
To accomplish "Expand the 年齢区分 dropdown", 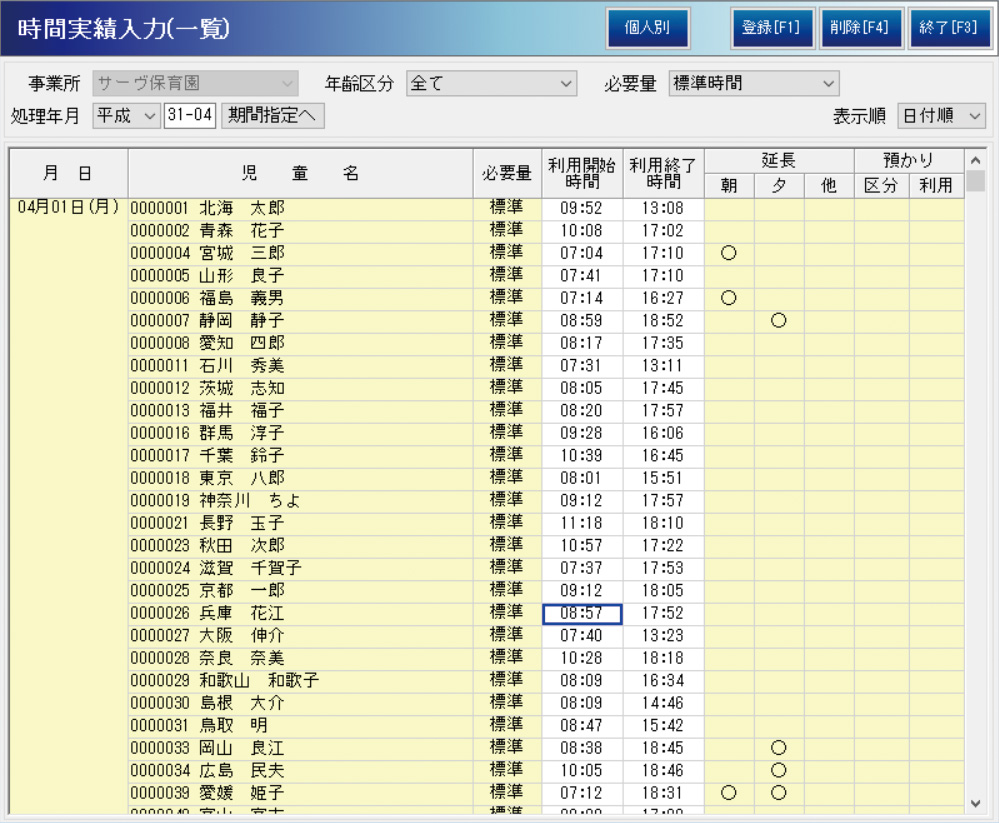I will (492, 84).
